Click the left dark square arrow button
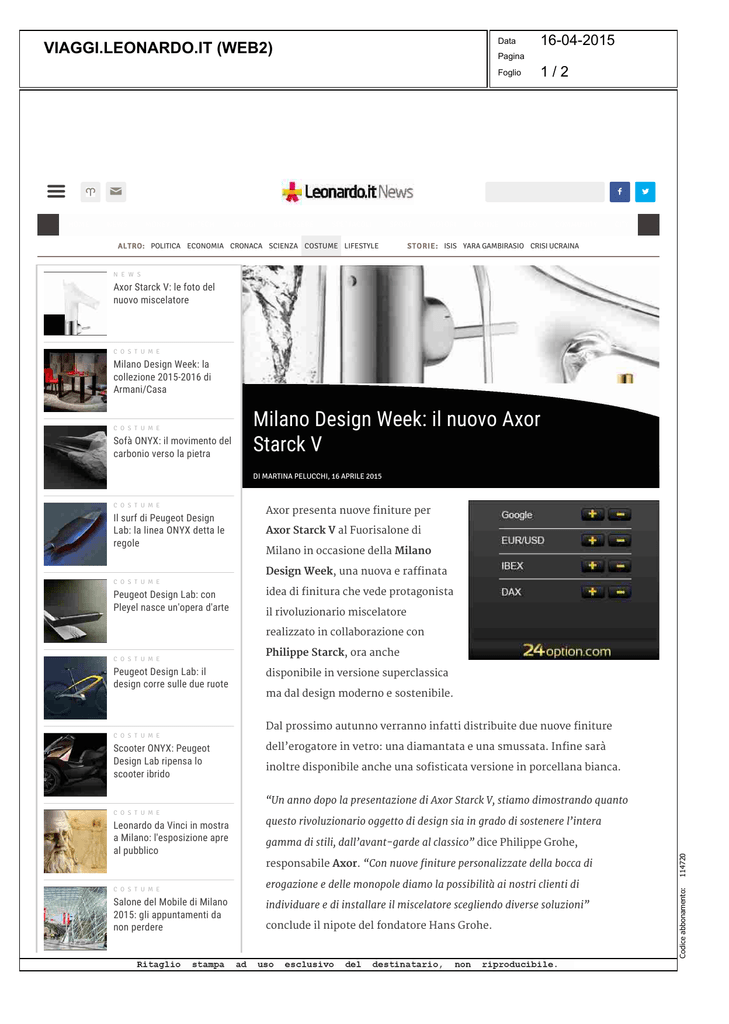The width and height of the screenshot is (729, 1024). (x=48, y=225)
